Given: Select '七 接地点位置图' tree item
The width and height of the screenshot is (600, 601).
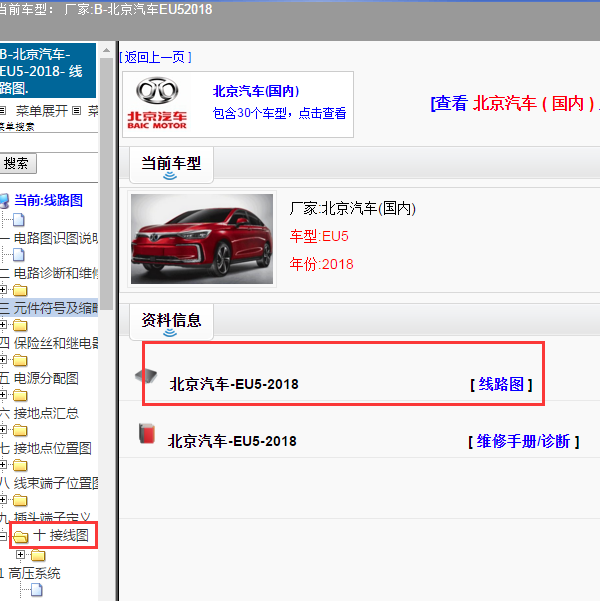Looking at the screenshot, I should 46,448.
